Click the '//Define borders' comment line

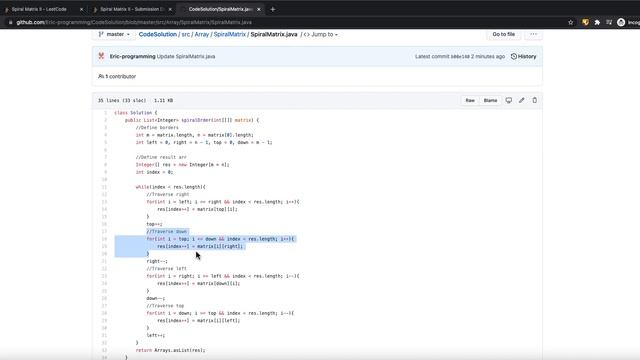pos(157,127)
